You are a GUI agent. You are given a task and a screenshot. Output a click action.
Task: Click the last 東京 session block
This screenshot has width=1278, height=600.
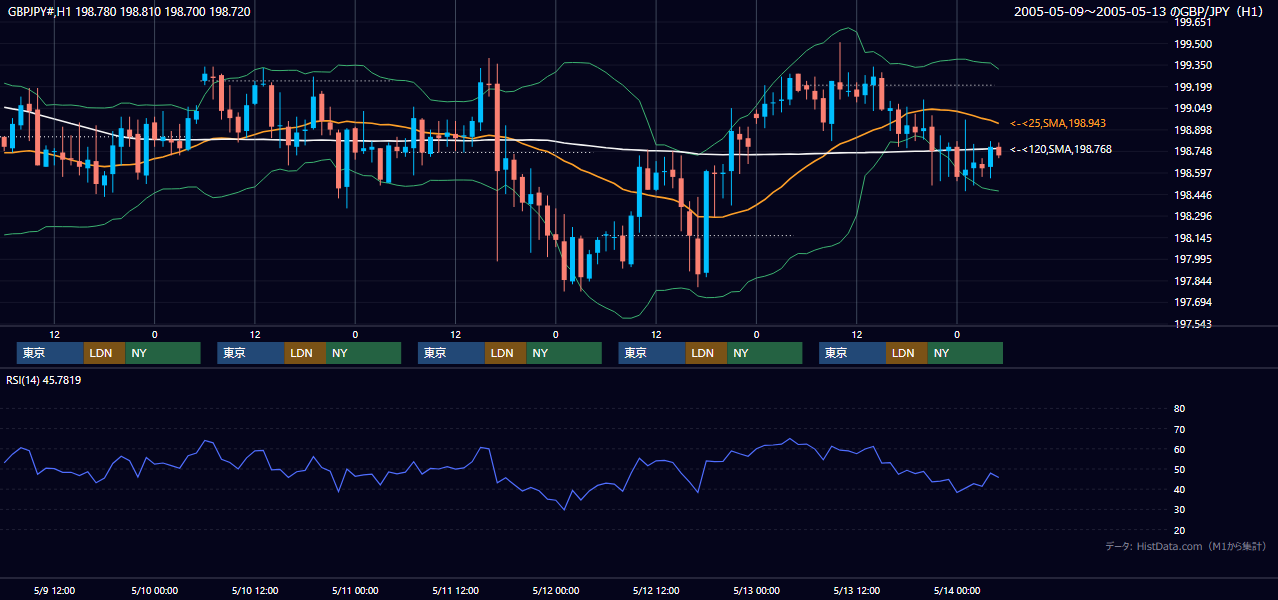point(852,353)
